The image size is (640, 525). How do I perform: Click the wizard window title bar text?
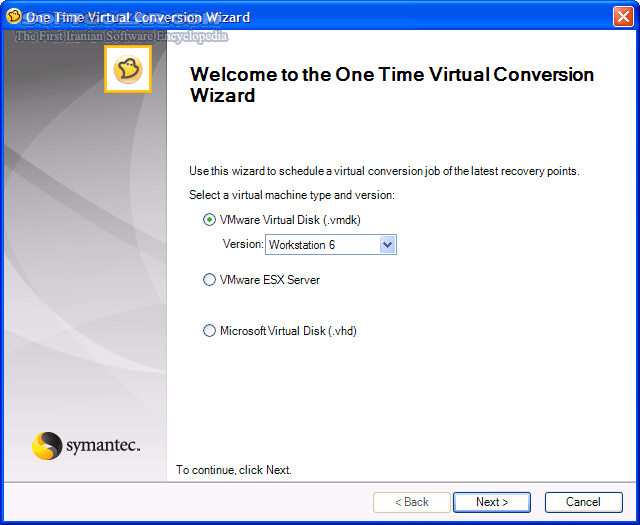137,17
